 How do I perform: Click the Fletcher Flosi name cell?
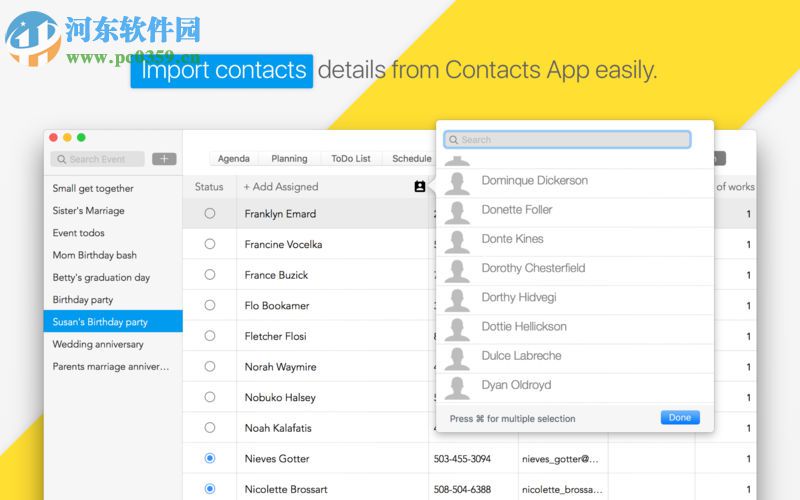(x=332, y=336)
